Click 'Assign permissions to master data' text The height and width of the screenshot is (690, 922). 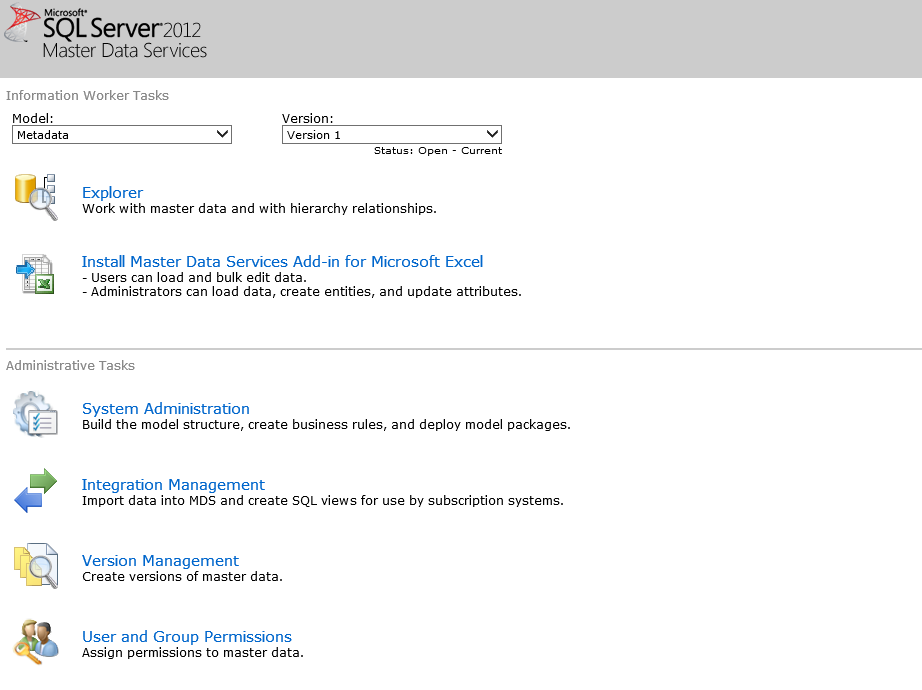click(193, 652)
